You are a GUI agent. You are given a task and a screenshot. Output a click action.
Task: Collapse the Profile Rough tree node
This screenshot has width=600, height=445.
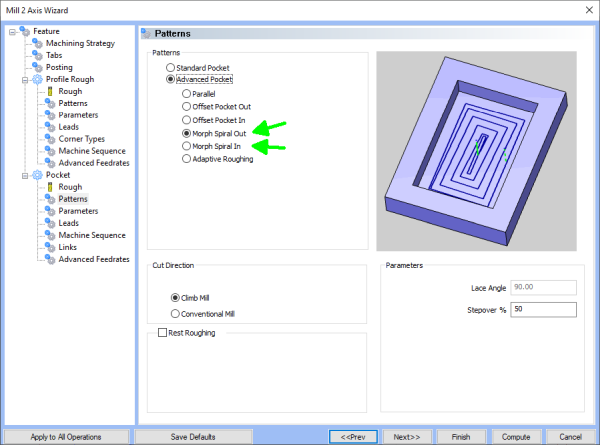25,80
